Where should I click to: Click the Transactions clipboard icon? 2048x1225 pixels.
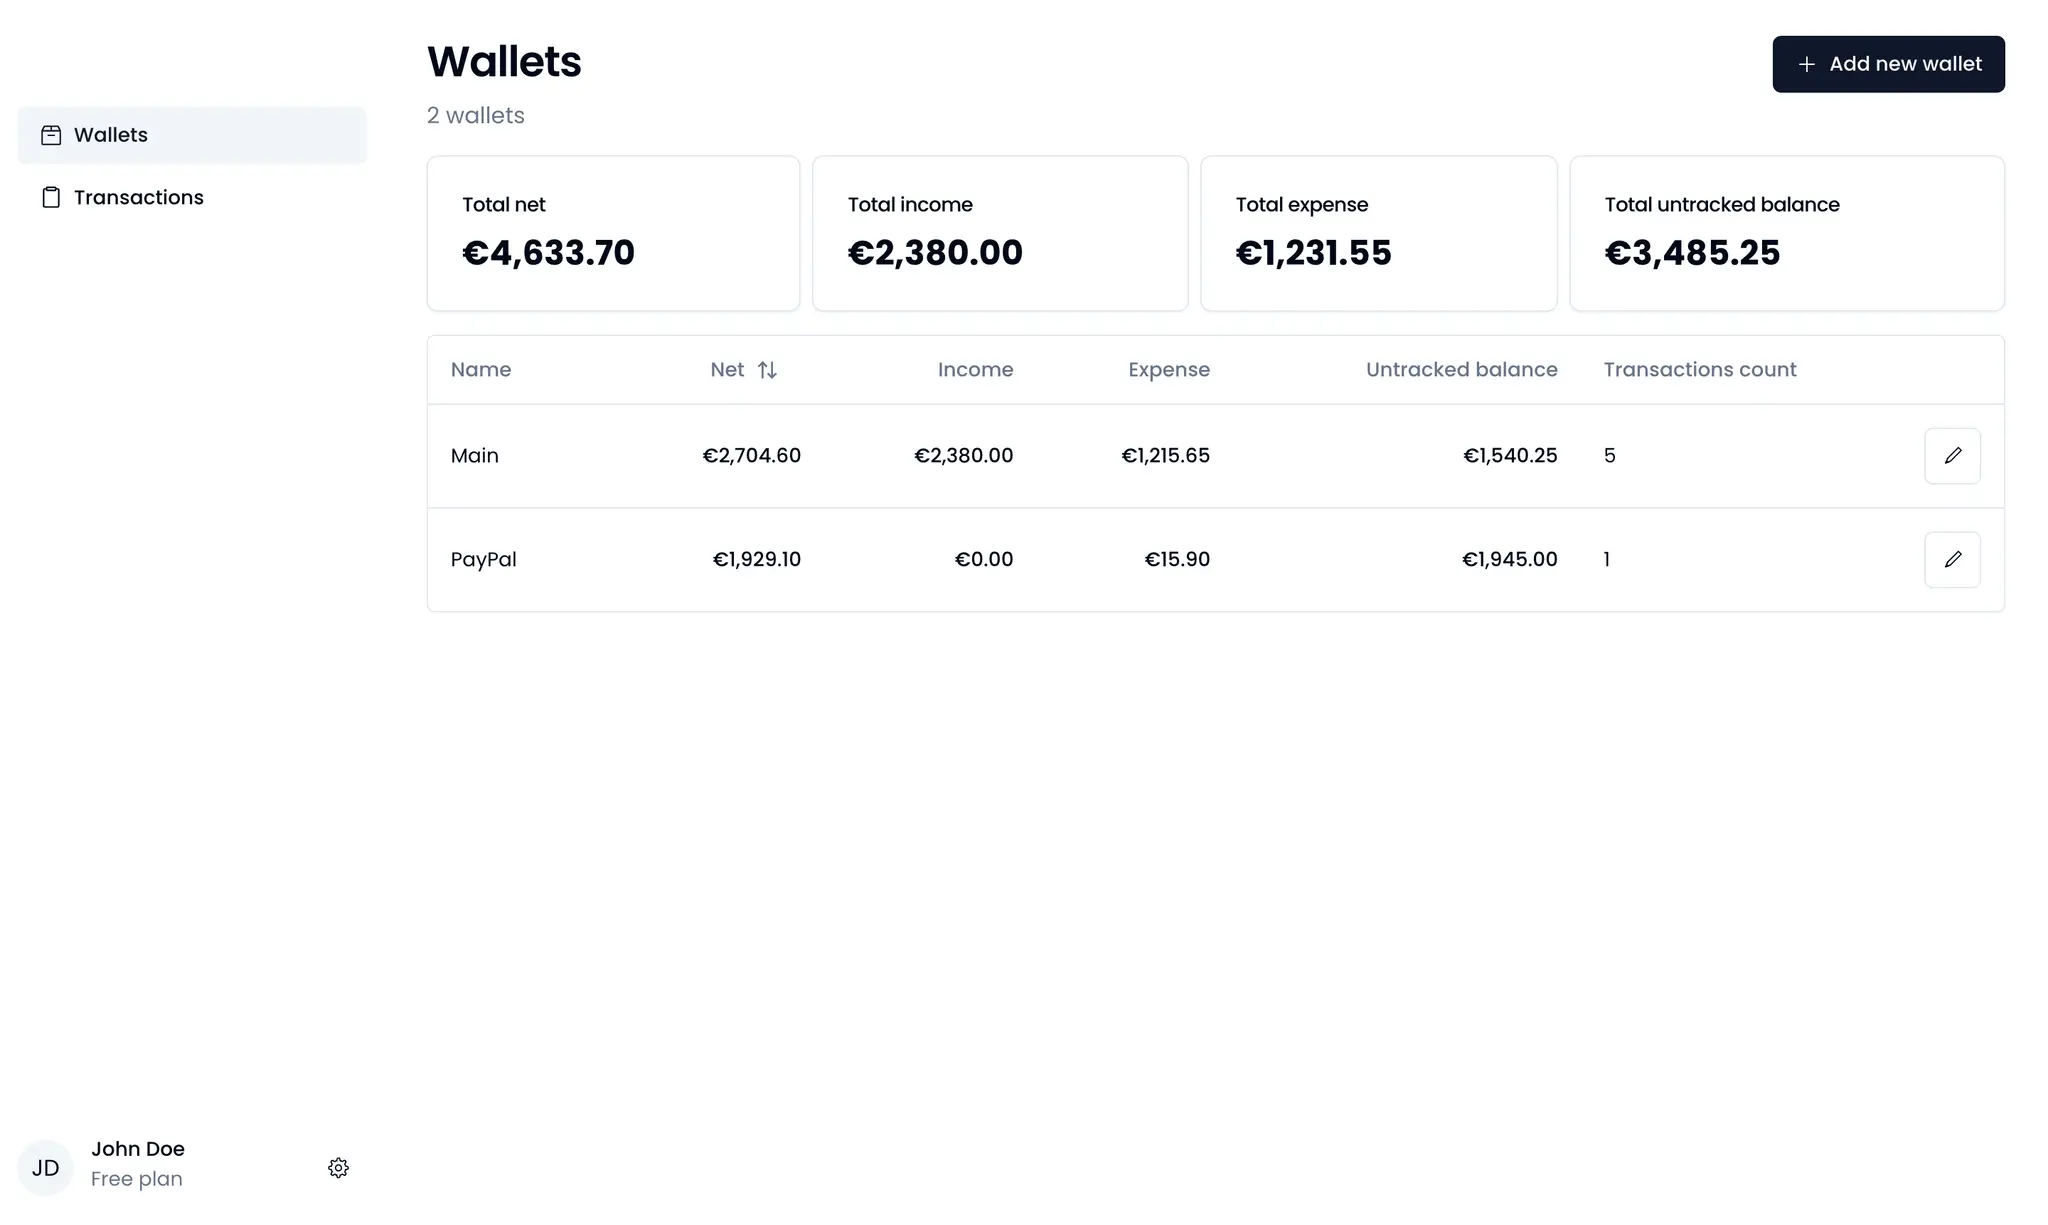51,198
